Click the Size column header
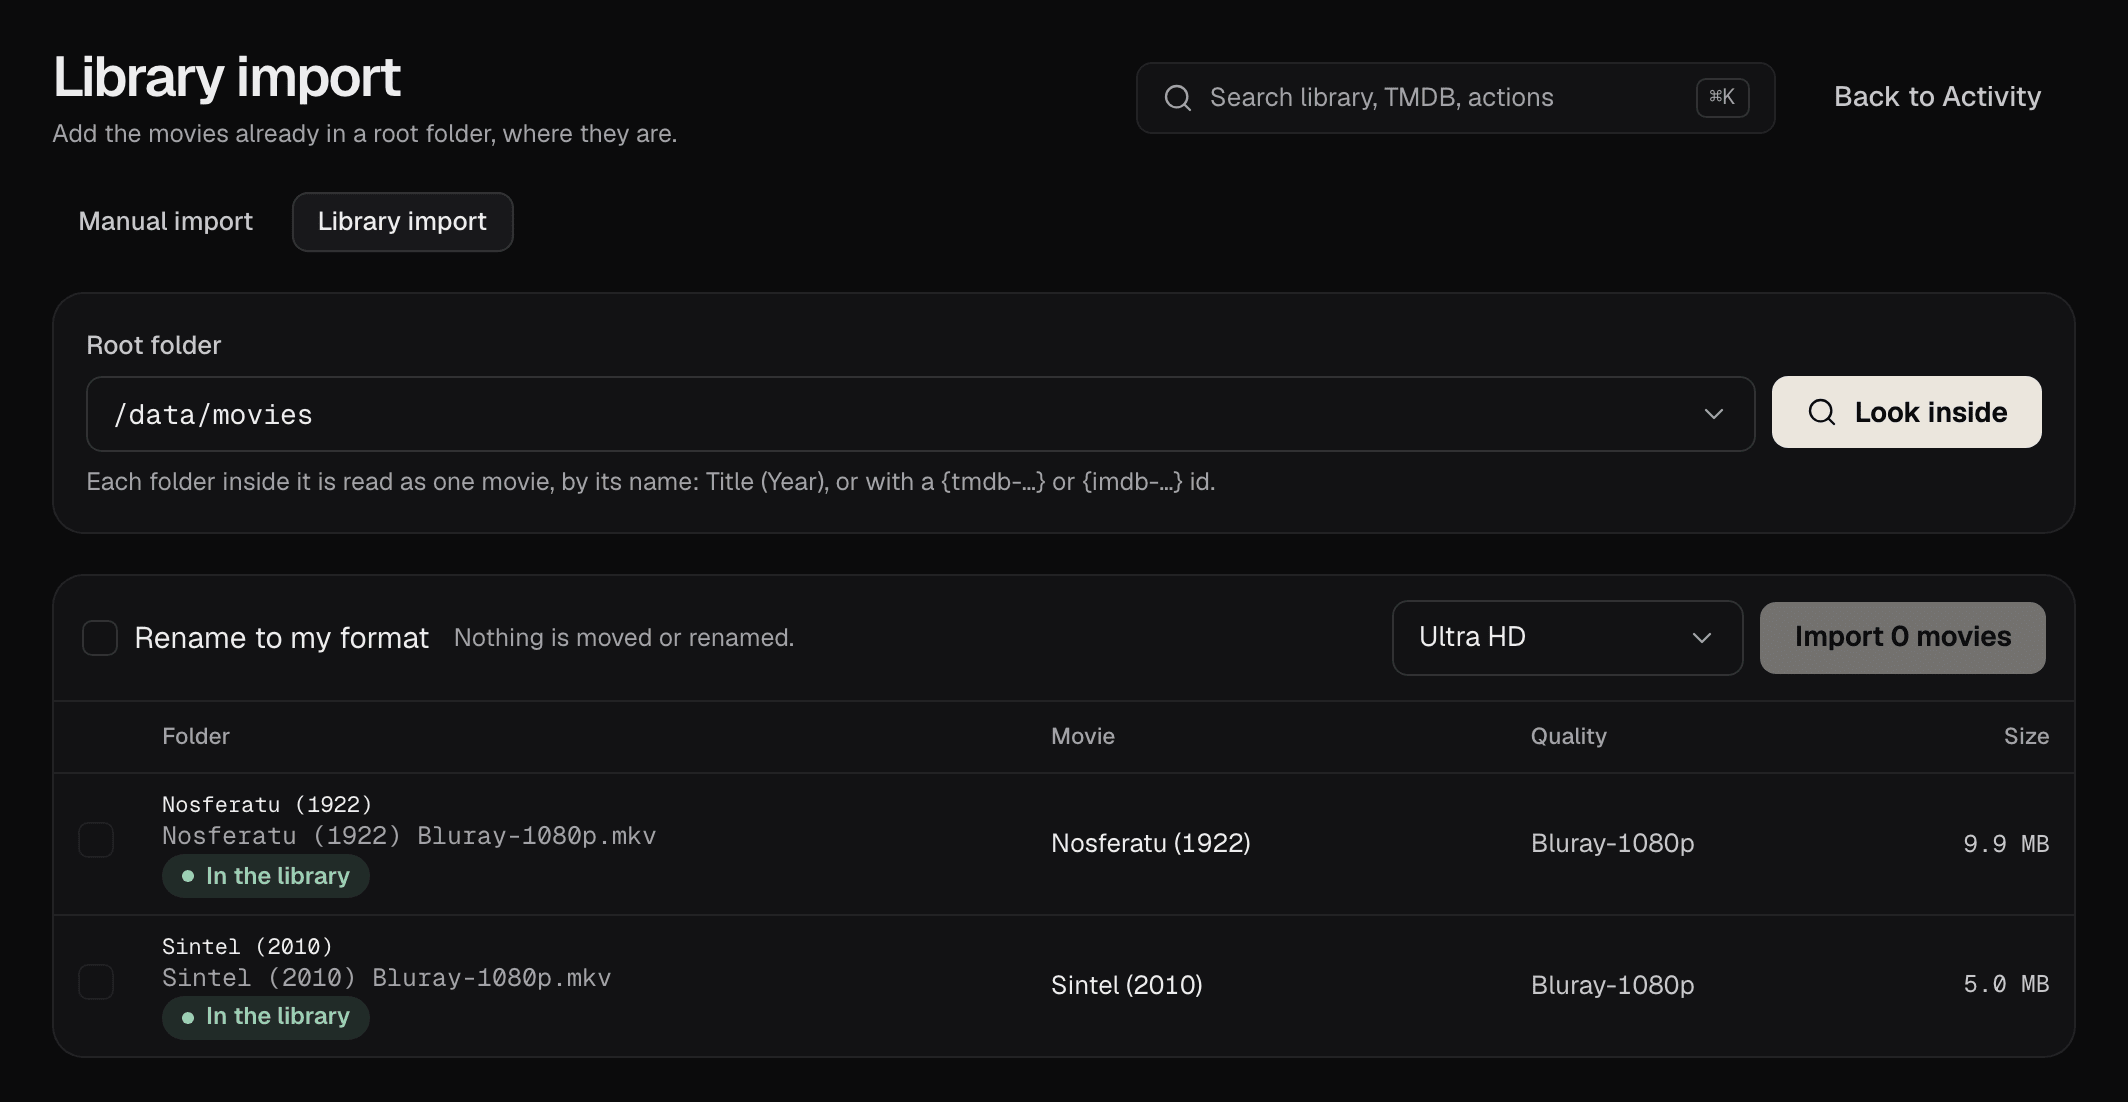 (x=2026, y=737)
